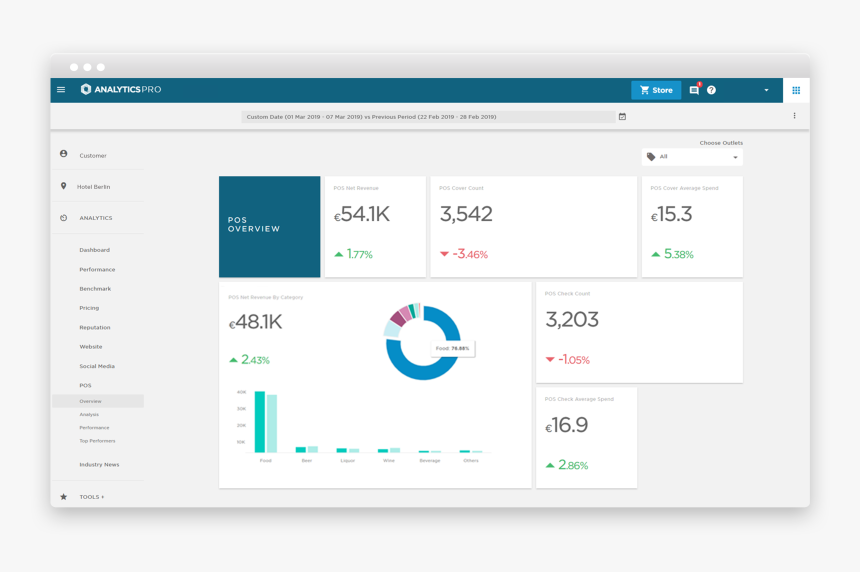Click the POS Net Revenue €54.1K value

[362, 214]
